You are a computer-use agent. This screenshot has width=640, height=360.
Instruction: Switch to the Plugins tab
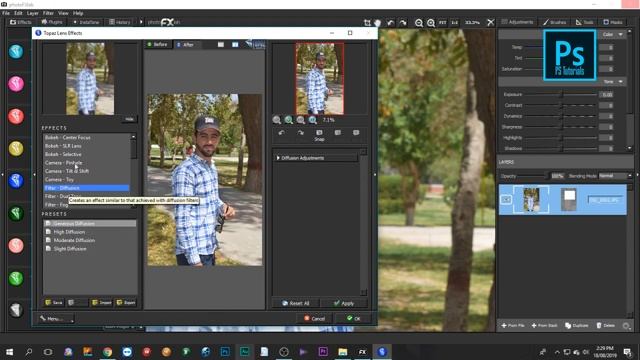click(52, 22)
